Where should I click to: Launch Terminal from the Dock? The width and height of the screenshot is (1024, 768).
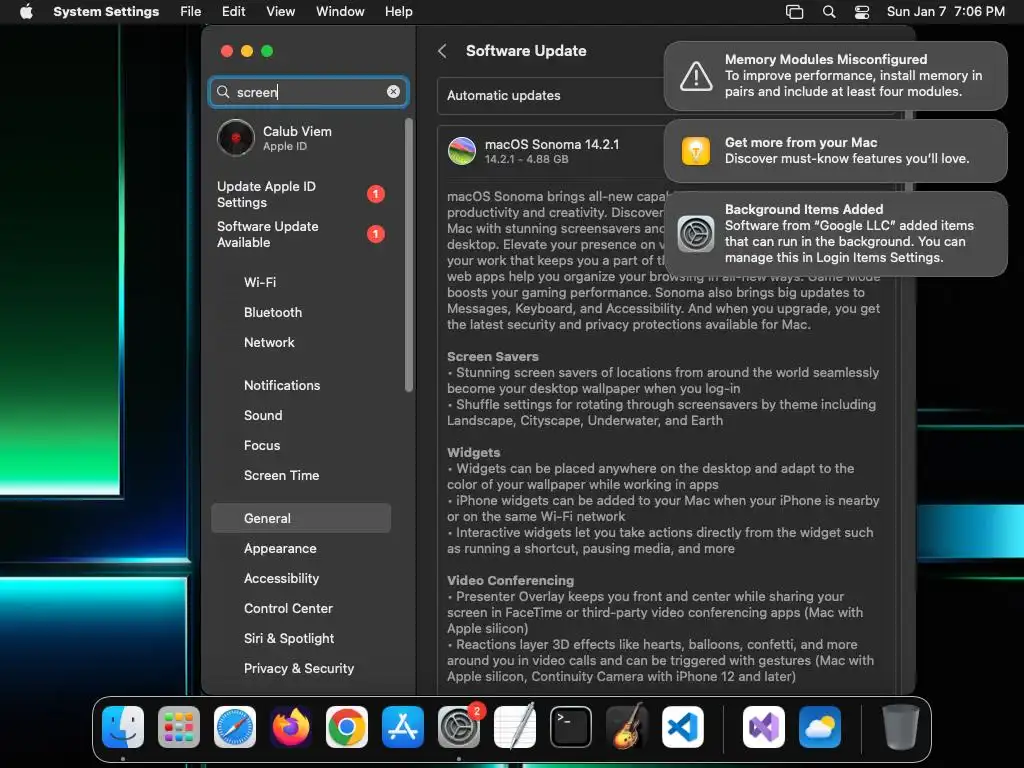(571, 727)
